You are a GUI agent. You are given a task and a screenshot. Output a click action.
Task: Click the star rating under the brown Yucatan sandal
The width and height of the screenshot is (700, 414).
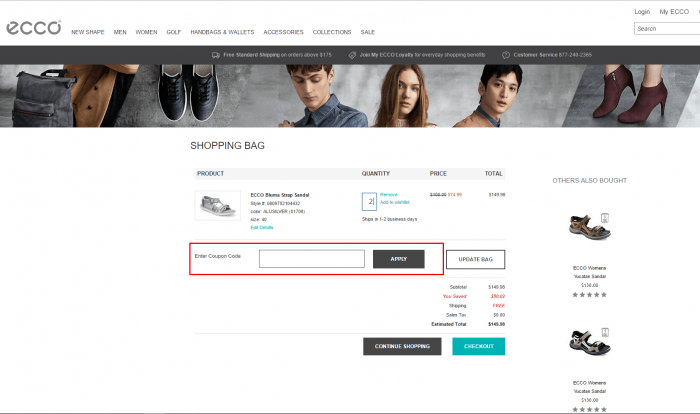589,295
